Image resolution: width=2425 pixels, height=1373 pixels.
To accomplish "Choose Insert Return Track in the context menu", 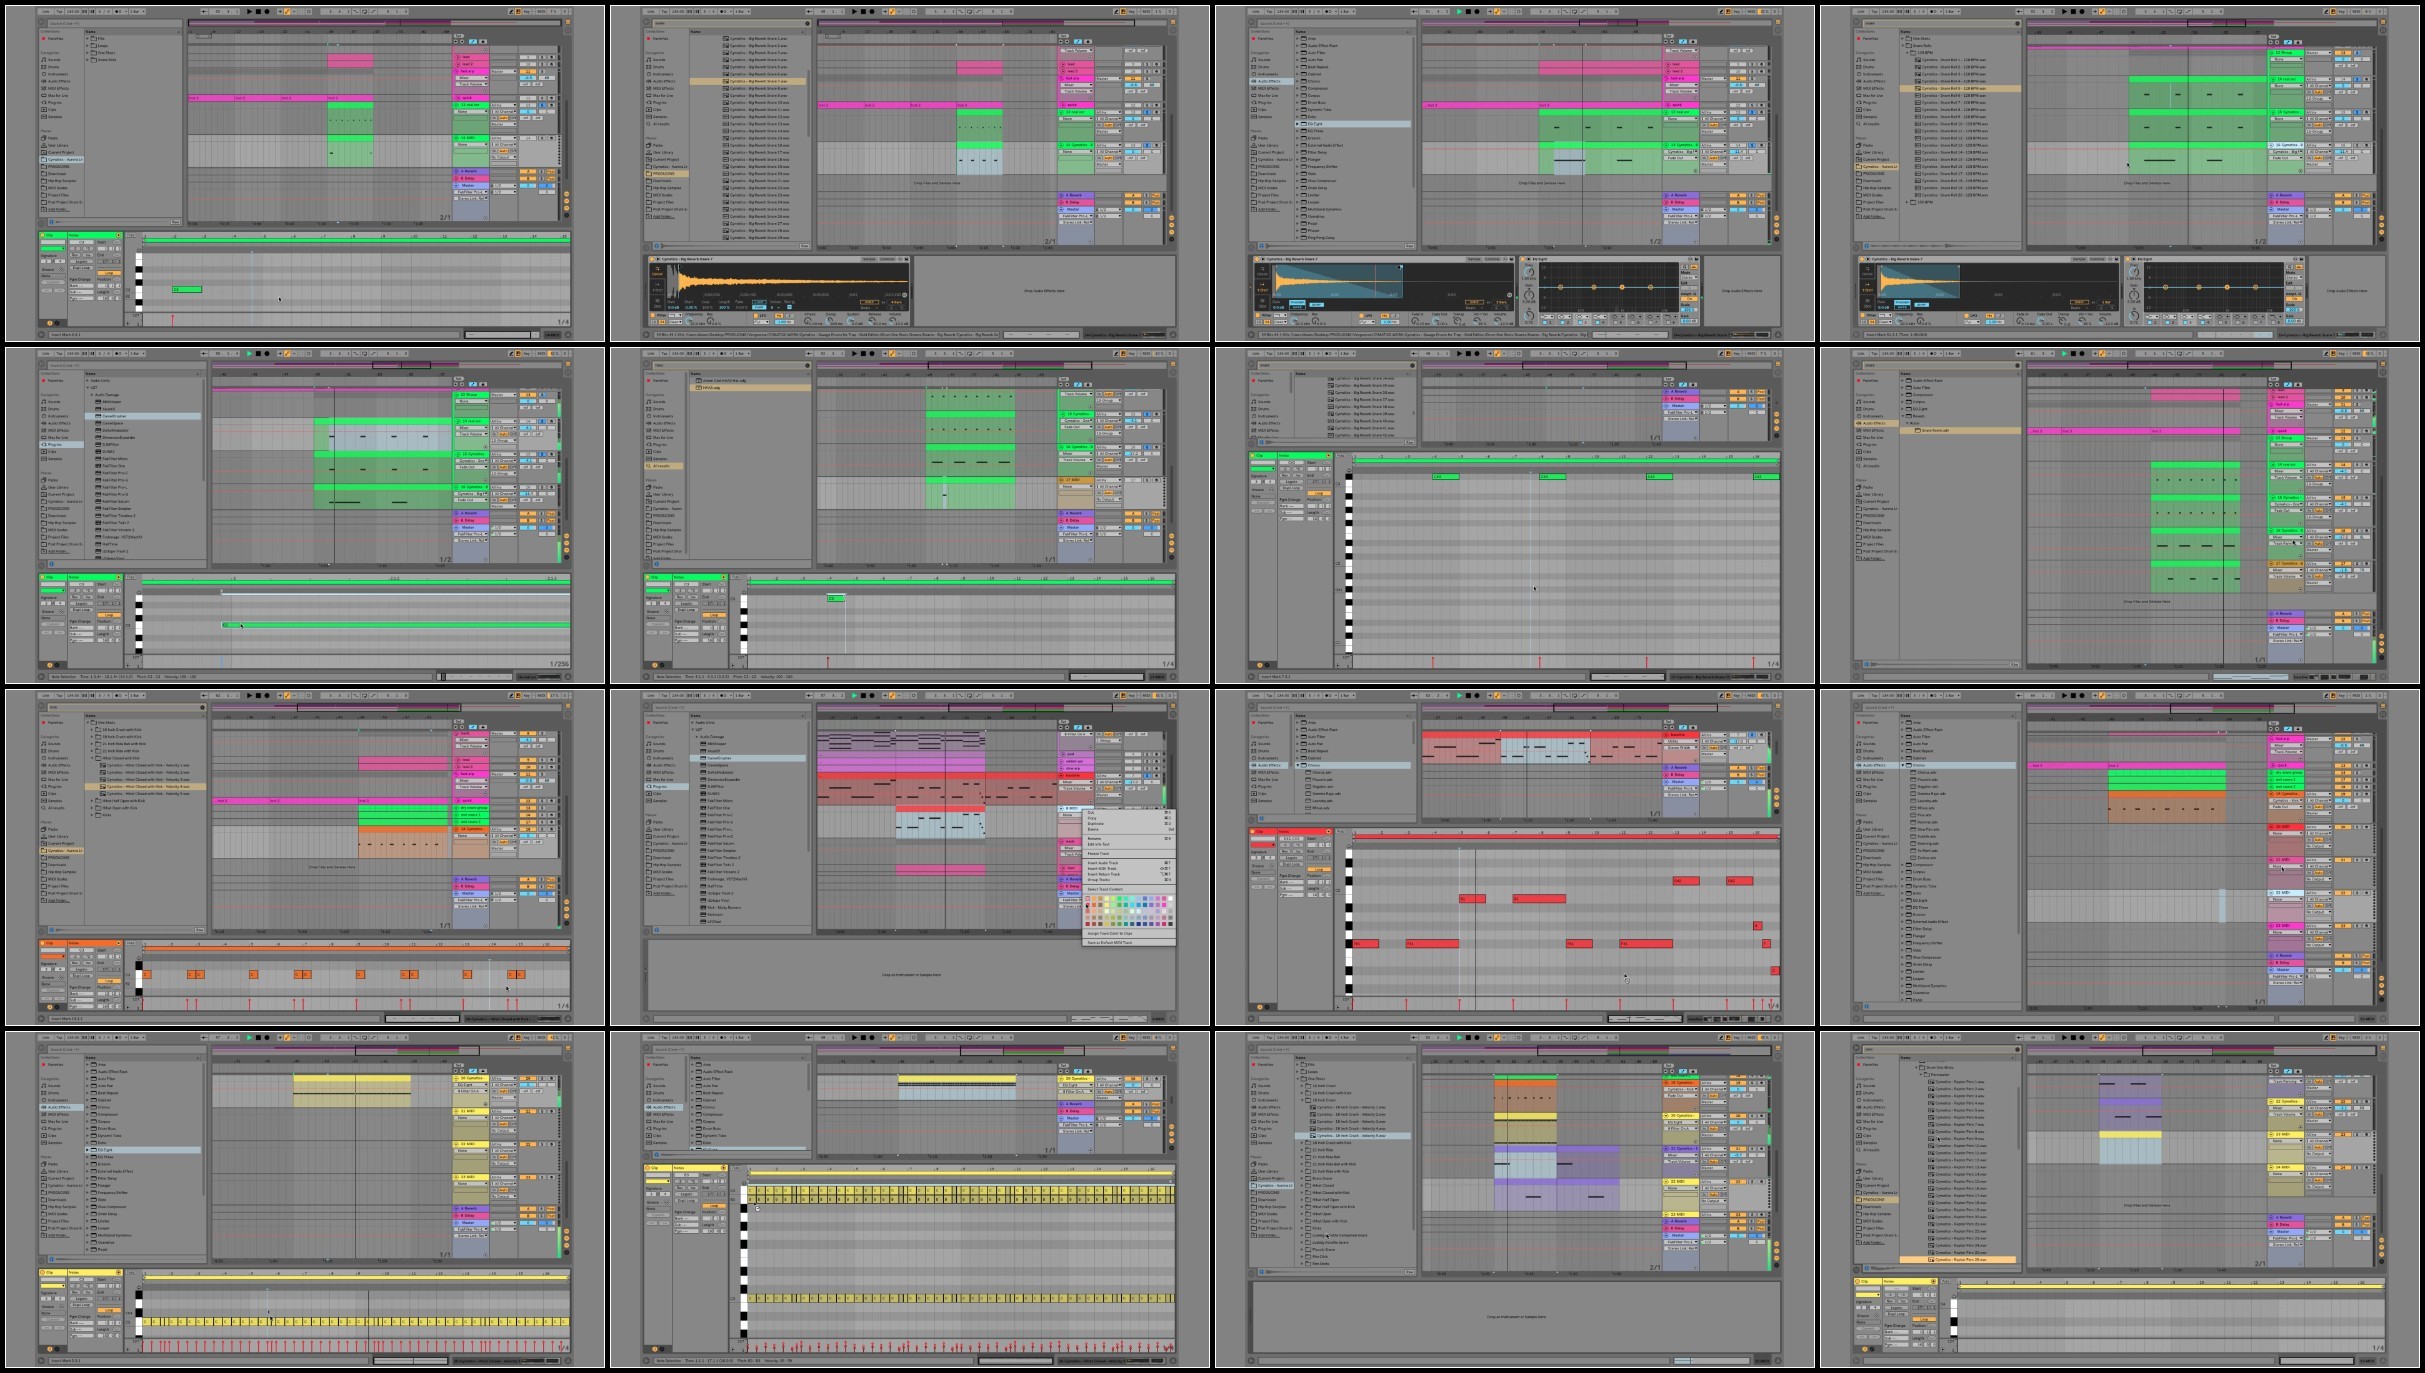I will tap(1129, 874).
